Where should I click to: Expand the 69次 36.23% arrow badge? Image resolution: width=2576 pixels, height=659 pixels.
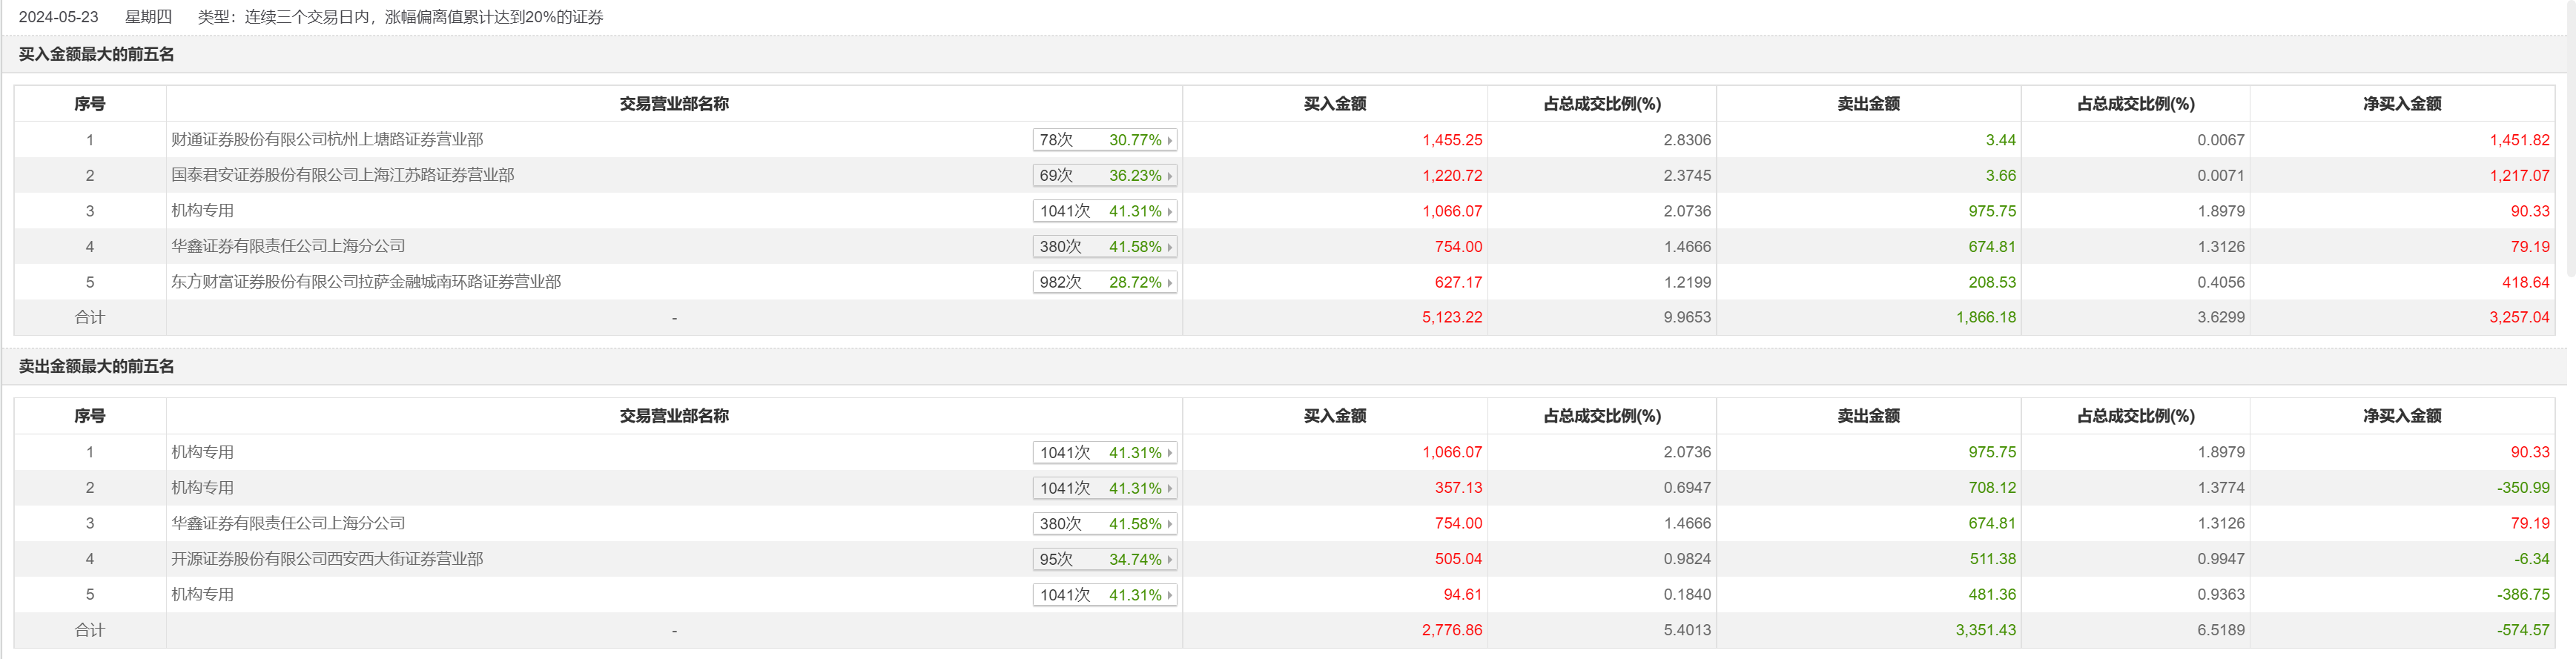[x=1104, y=176]
